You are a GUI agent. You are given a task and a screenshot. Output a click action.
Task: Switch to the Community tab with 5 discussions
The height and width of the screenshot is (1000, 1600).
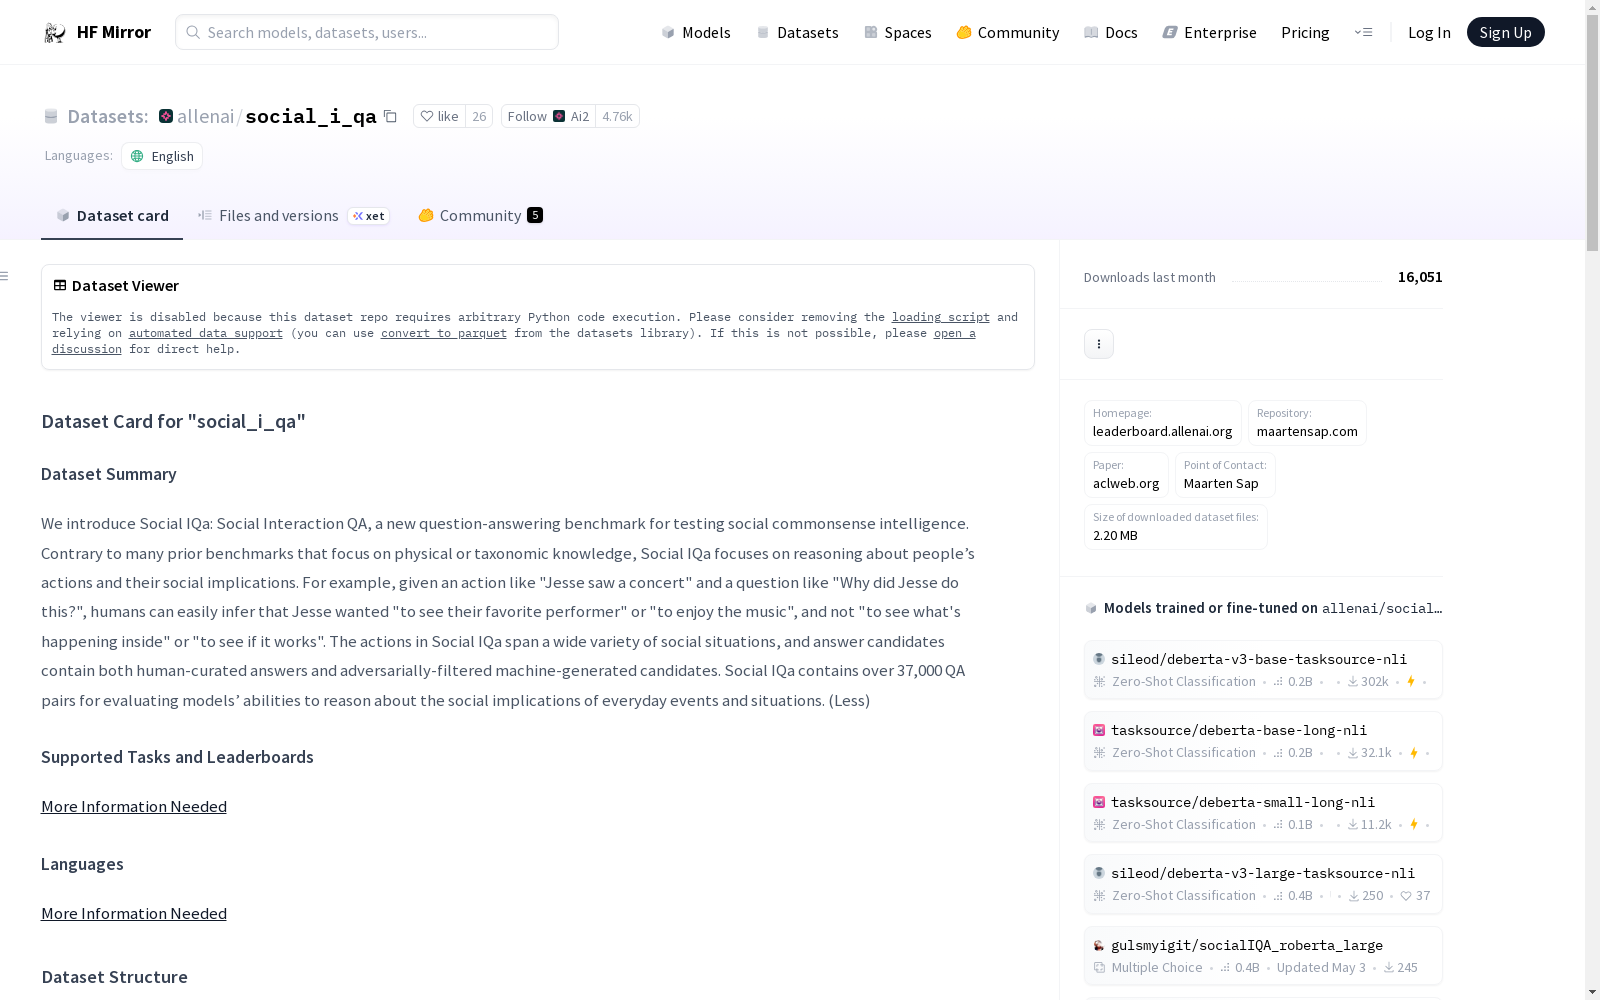pos(480,216)
